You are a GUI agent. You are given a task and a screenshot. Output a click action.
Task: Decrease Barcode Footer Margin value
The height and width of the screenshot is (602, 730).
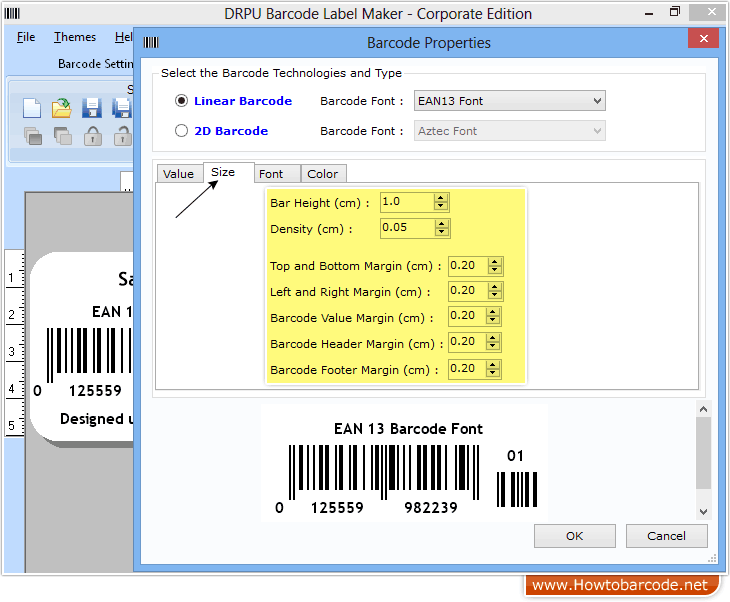(x=493, y=374)
